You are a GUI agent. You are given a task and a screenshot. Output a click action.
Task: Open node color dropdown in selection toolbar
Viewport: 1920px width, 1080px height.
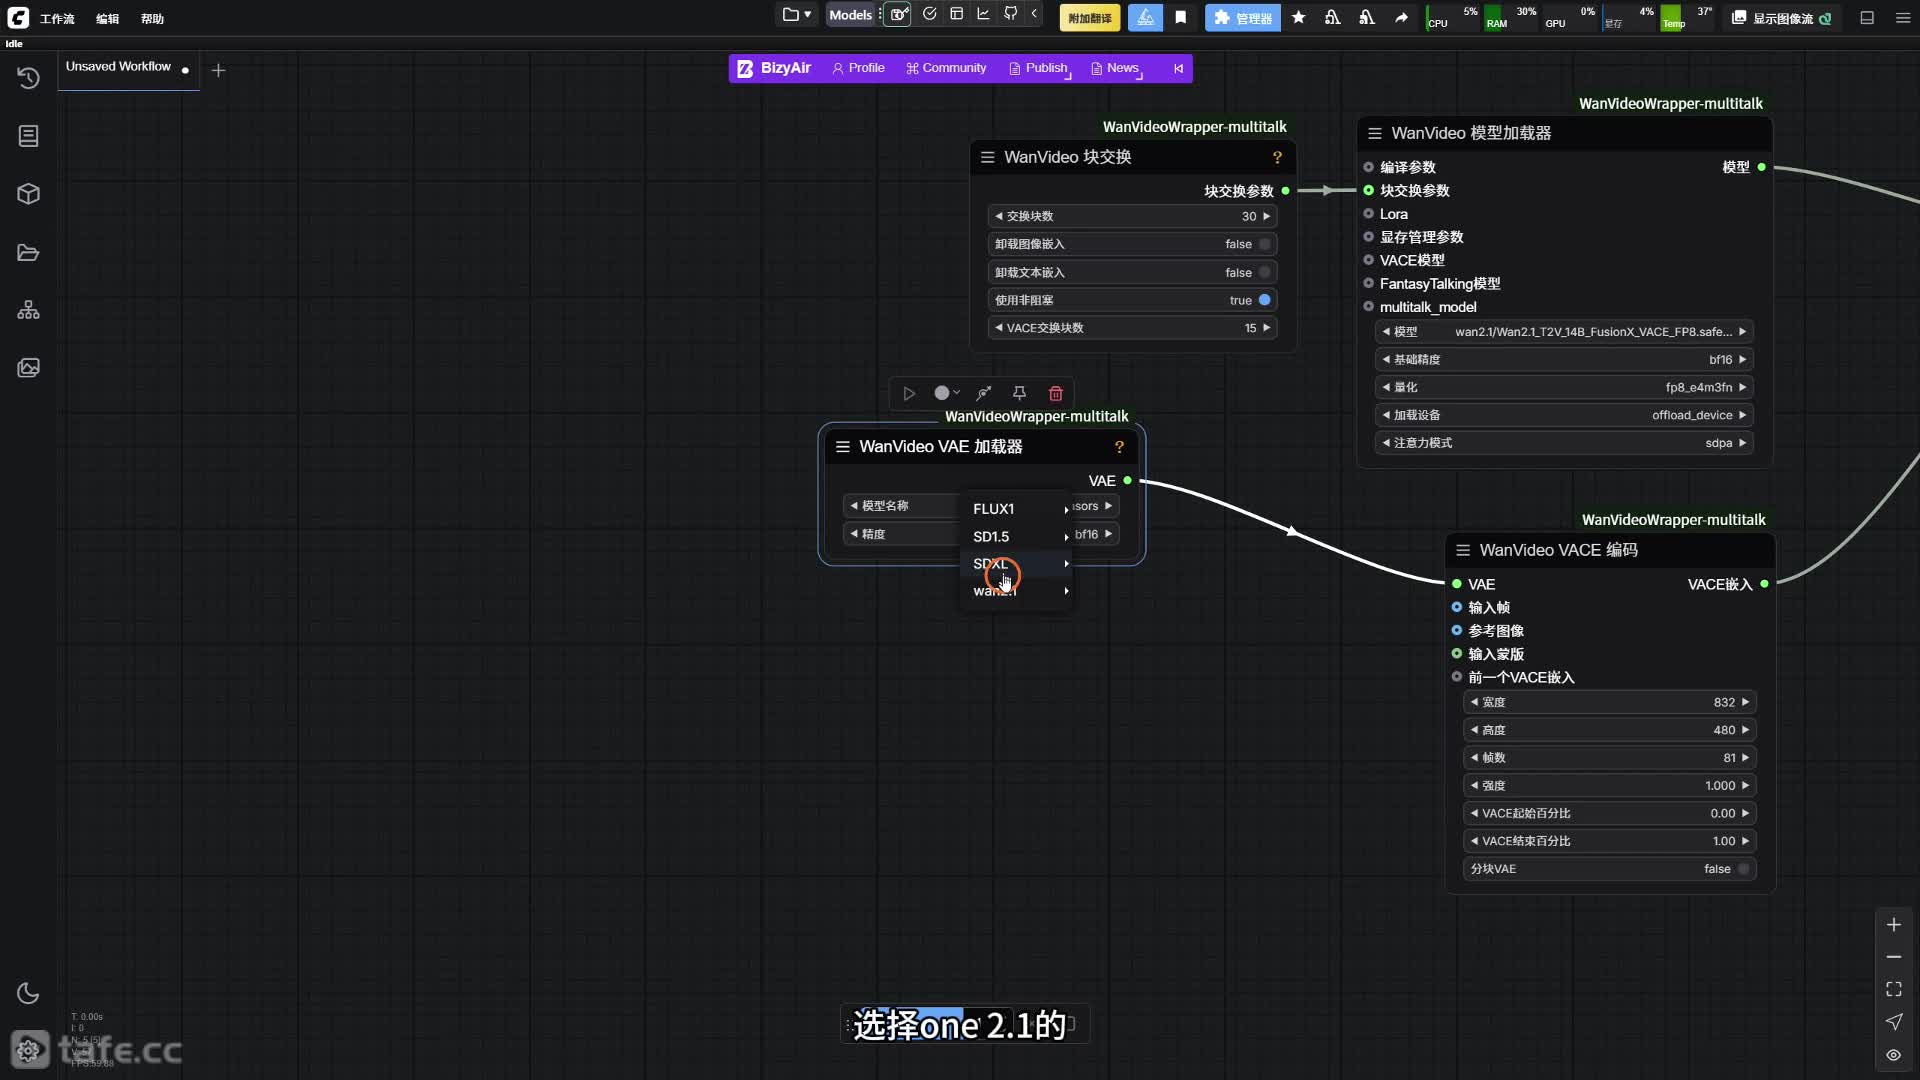pos(946,393)
